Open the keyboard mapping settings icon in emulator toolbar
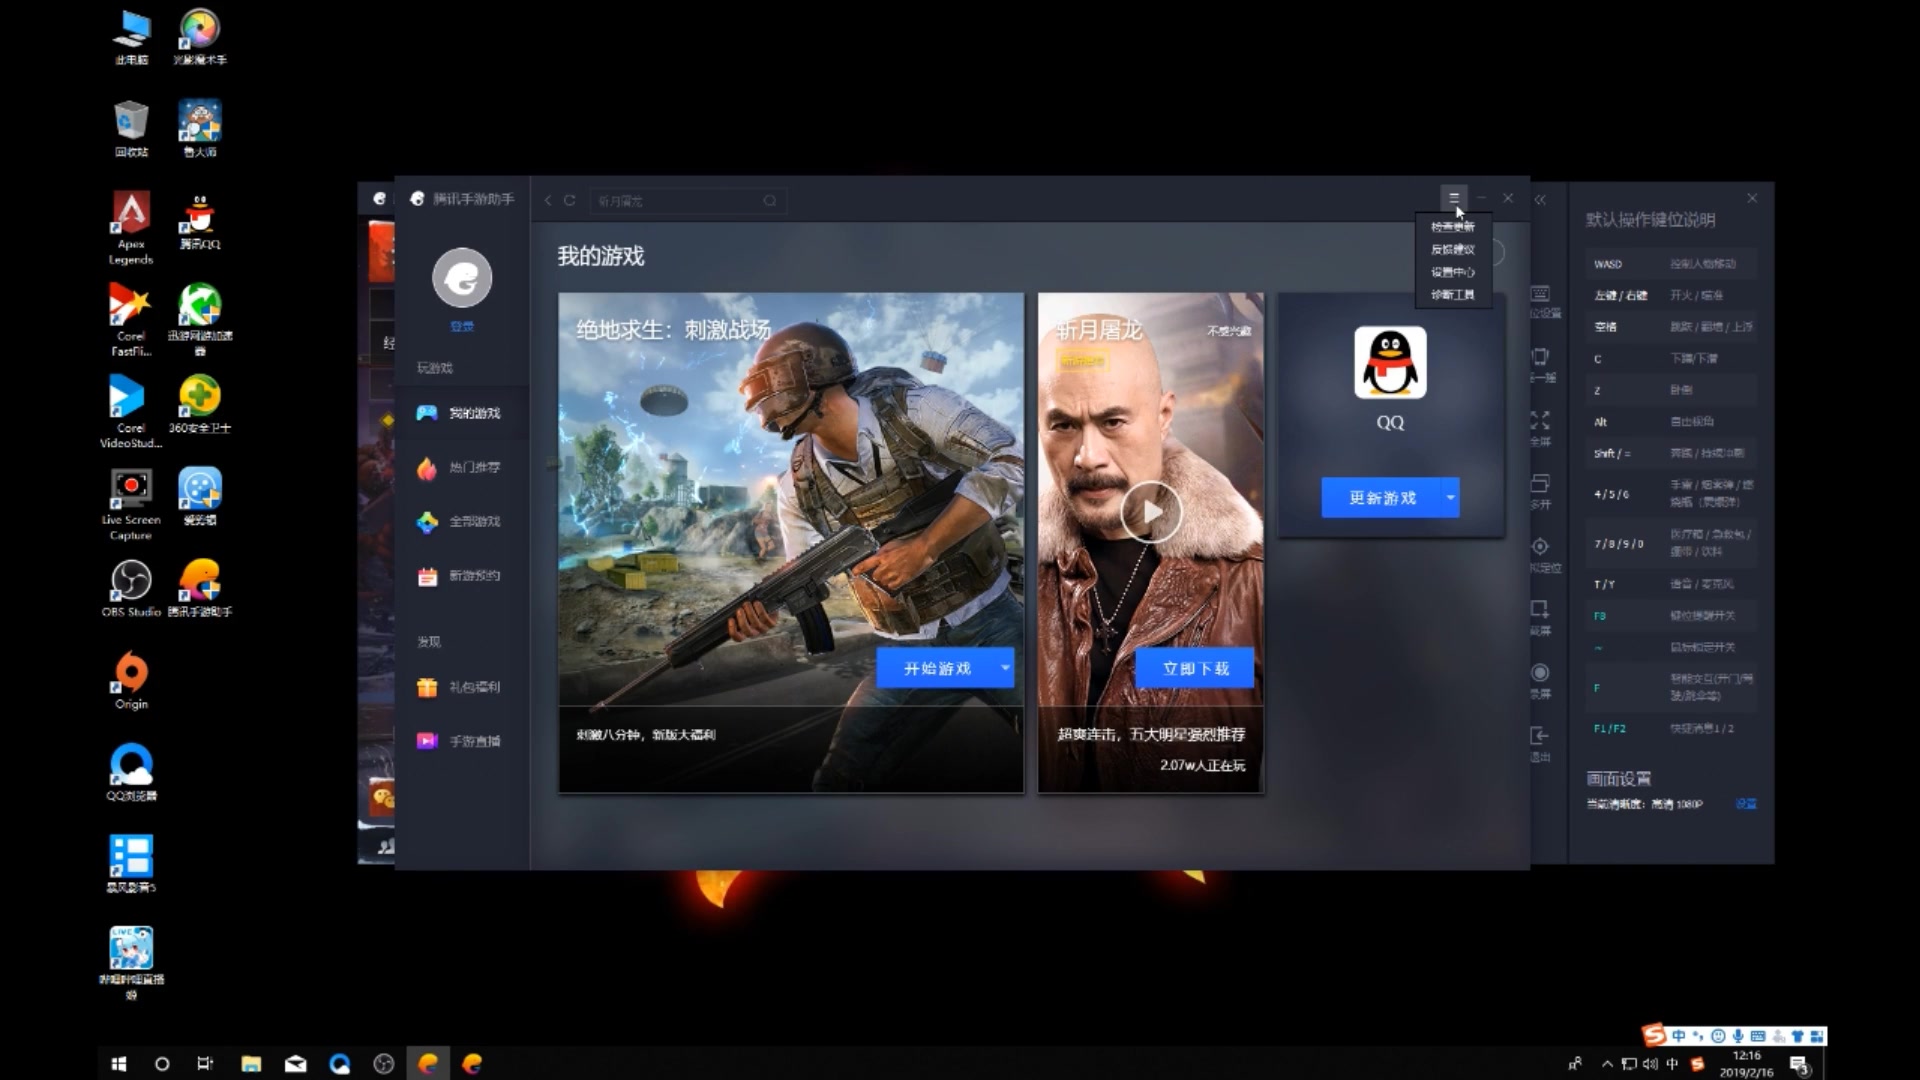Screen dimensions: 1920x1080 [x=1540, y=294]
